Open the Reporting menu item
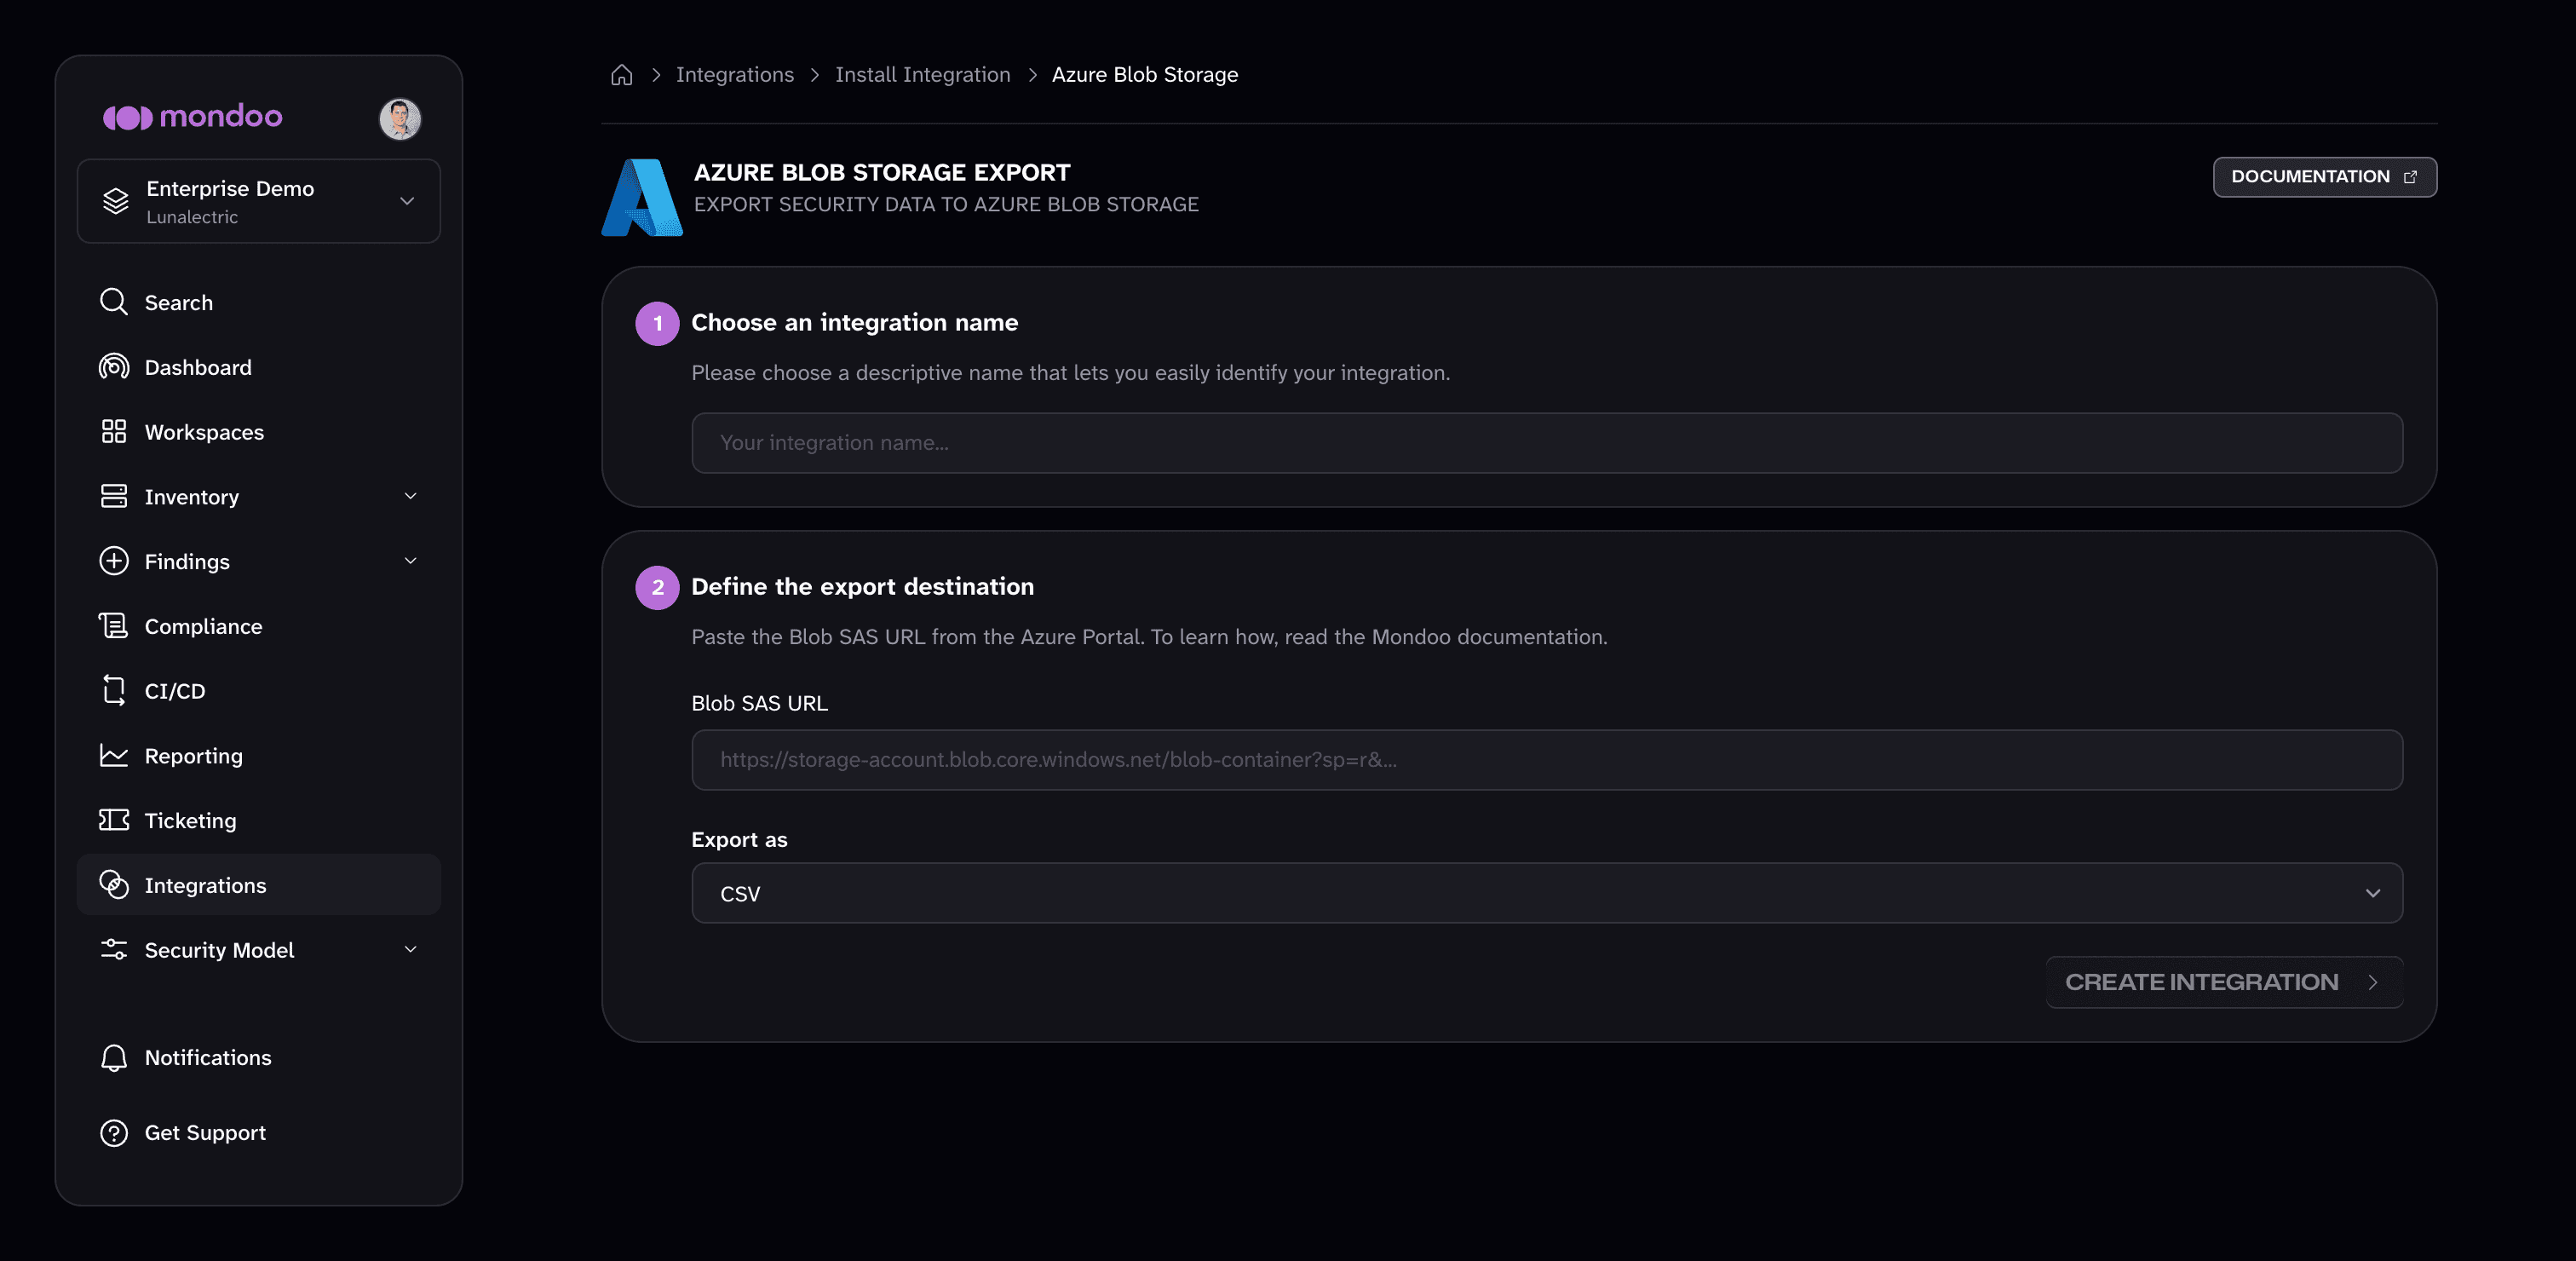This screenshot has height=1261, width=2576. pos(258,756)
